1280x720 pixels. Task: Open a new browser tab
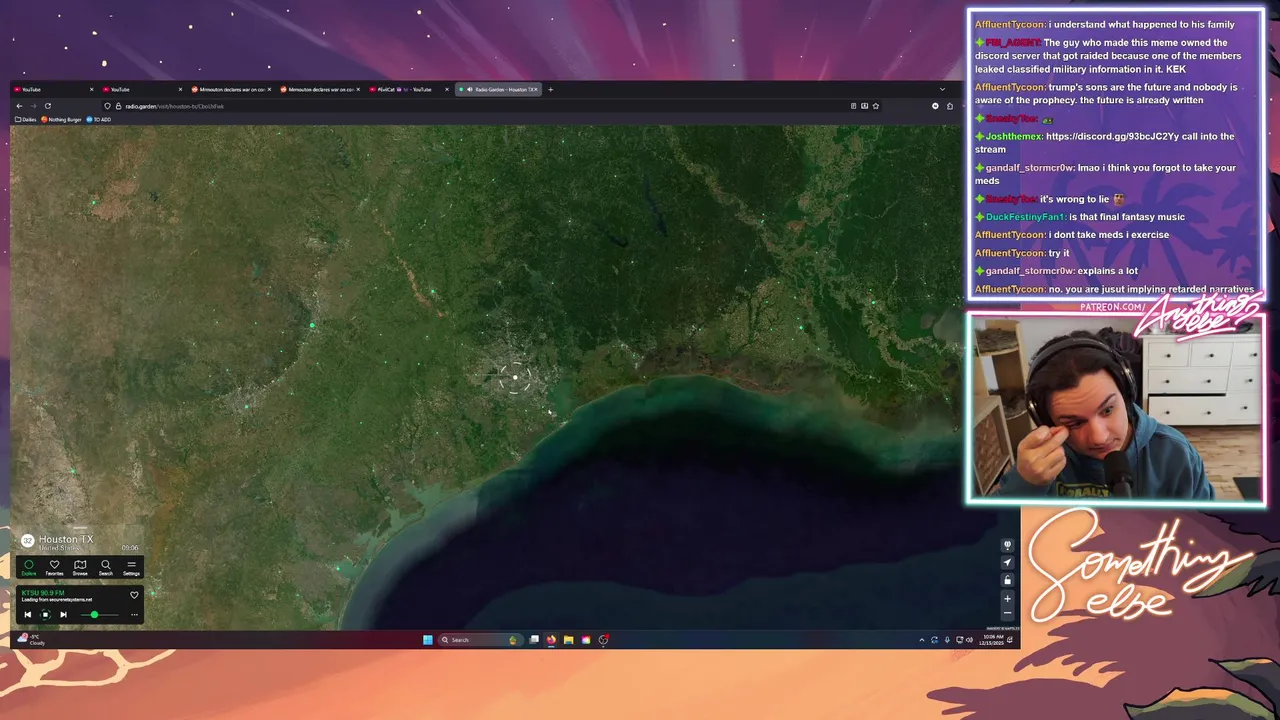pos(550,89)
